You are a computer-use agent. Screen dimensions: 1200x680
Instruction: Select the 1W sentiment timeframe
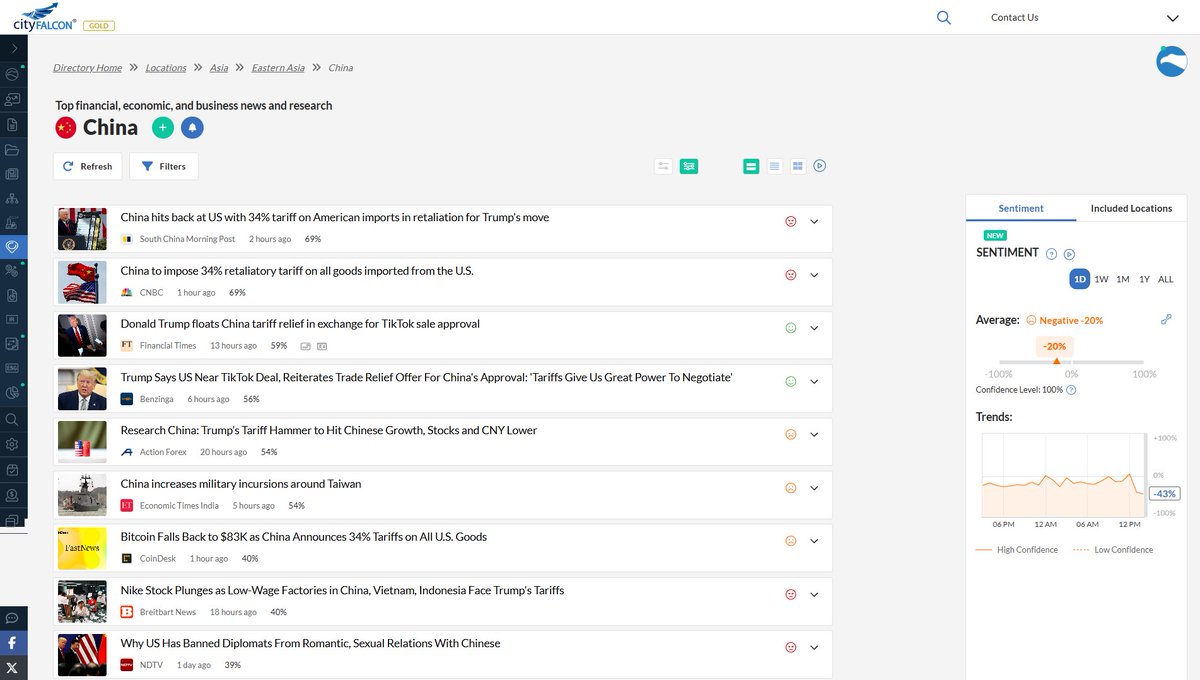pos(1101,279)
